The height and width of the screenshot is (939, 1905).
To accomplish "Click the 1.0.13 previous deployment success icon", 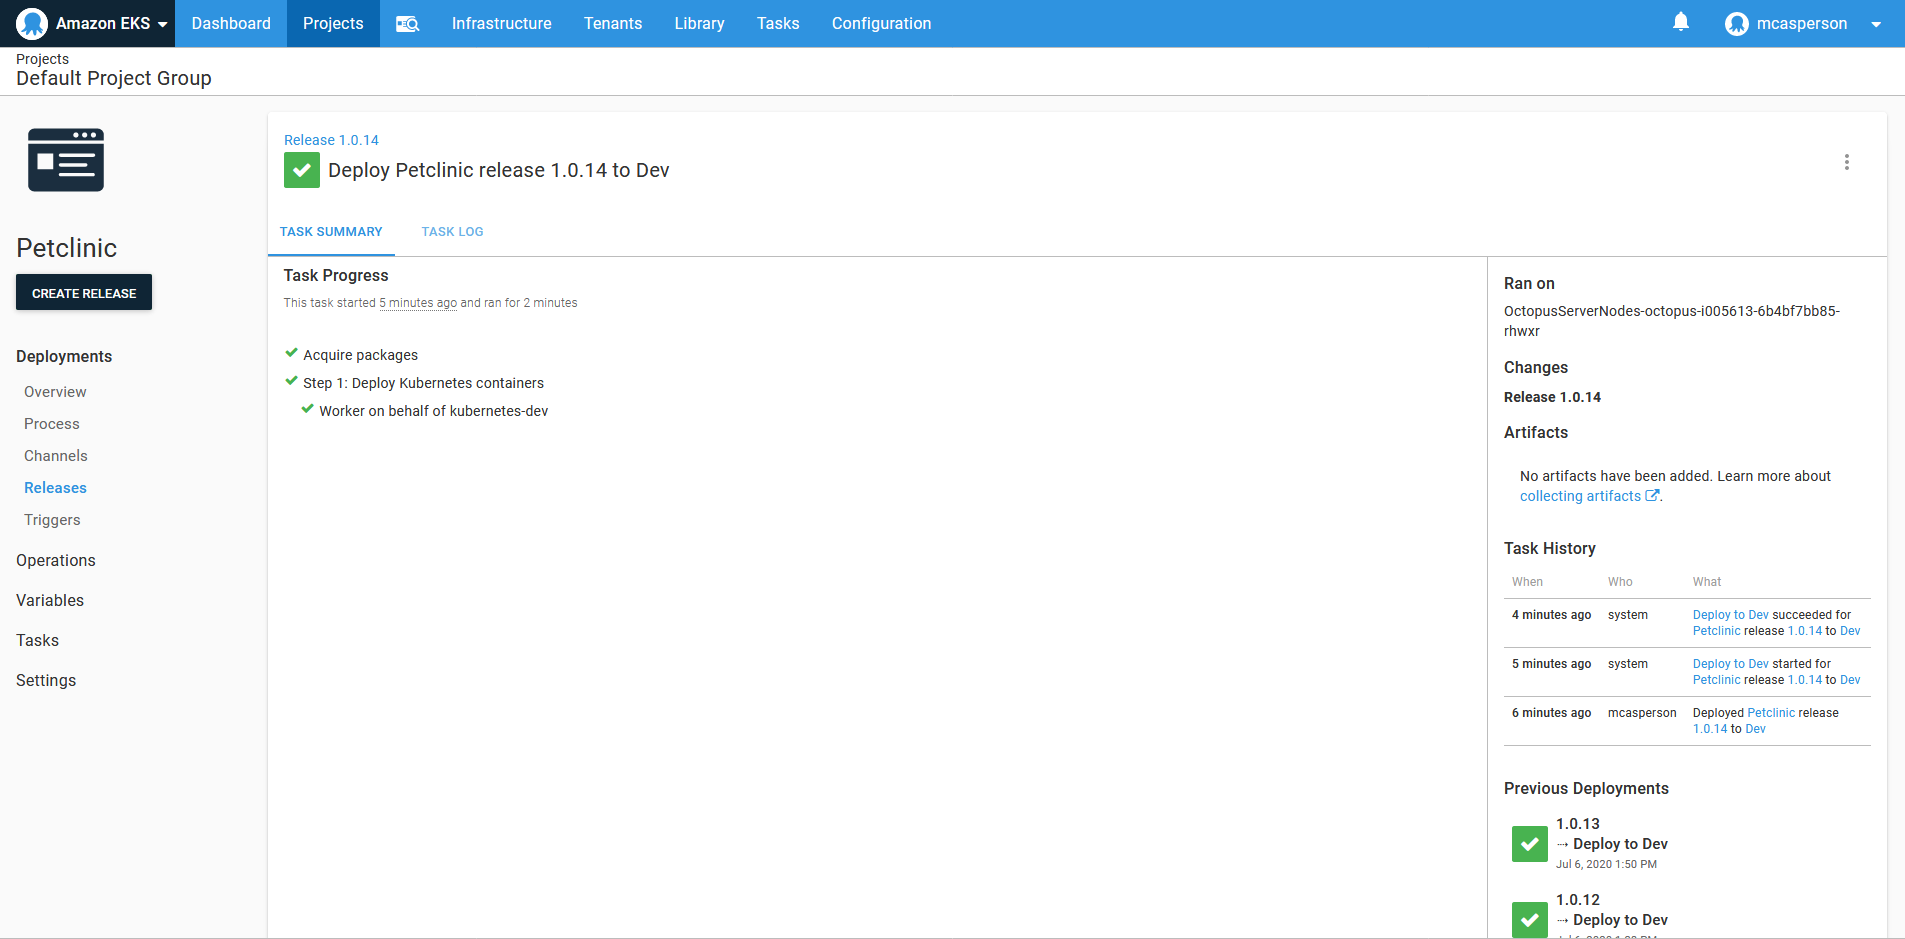I will (x=1529, y=844).
